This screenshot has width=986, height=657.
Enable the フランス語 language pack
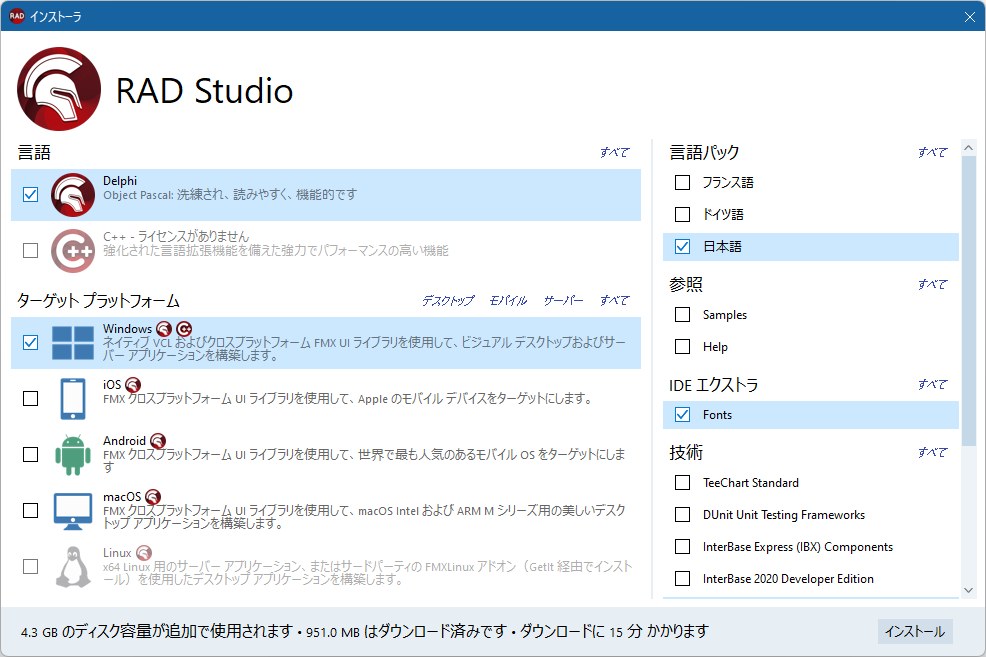[684, 182]
